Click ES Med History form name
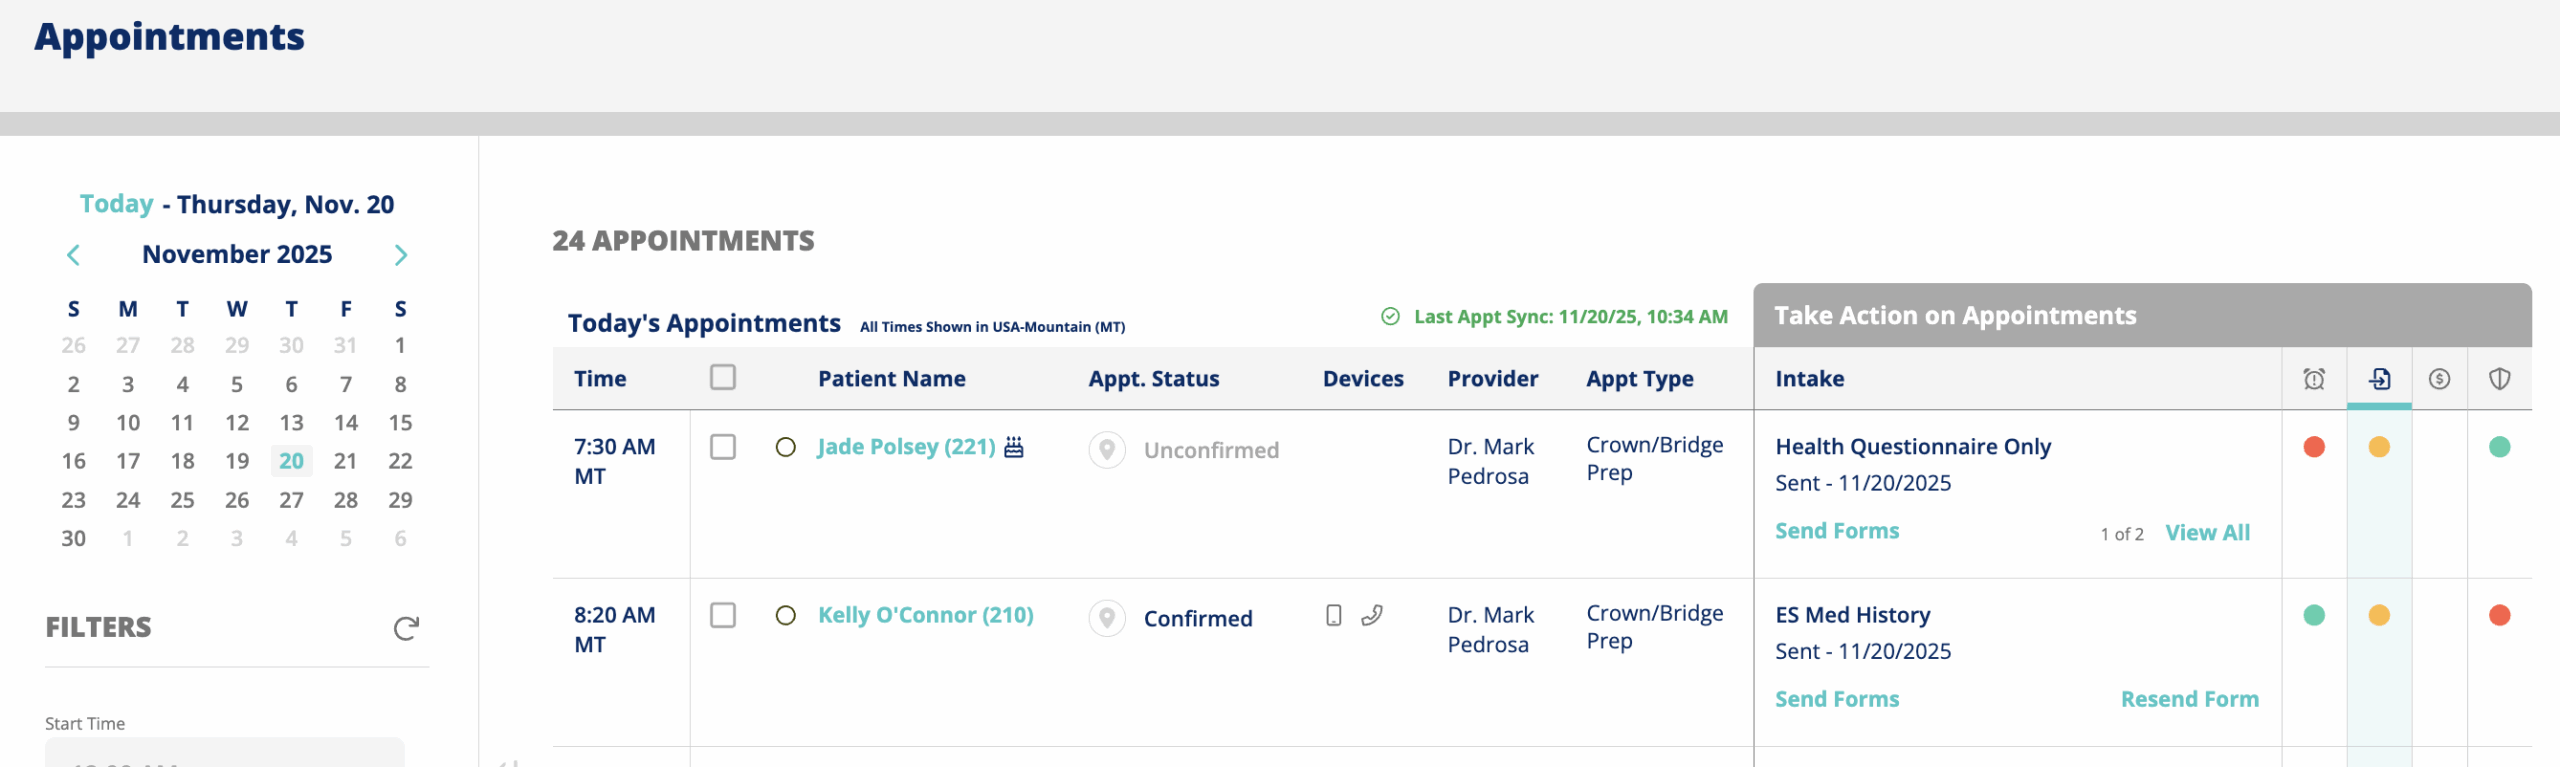 pyautogui.click(x=1853, y=615)
